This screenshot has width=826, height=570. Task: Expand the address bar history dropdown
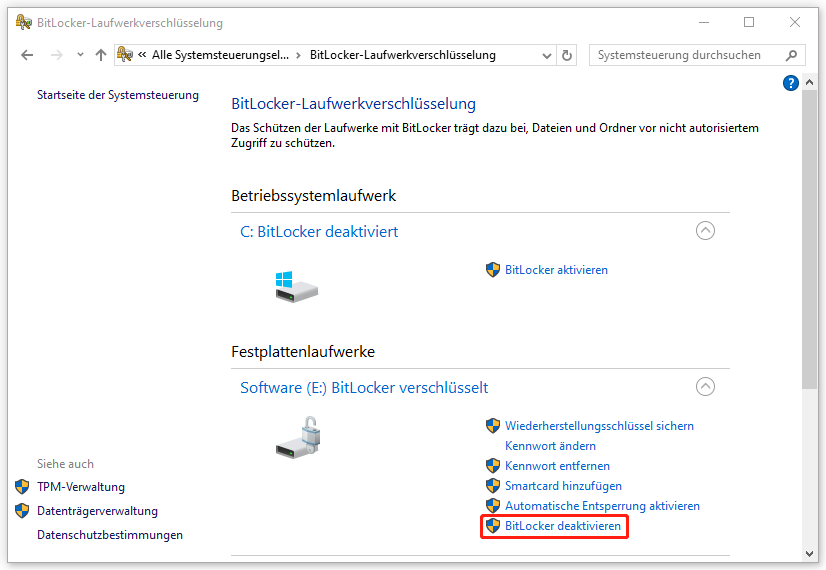pyautogui.click(x=547, y=55)
